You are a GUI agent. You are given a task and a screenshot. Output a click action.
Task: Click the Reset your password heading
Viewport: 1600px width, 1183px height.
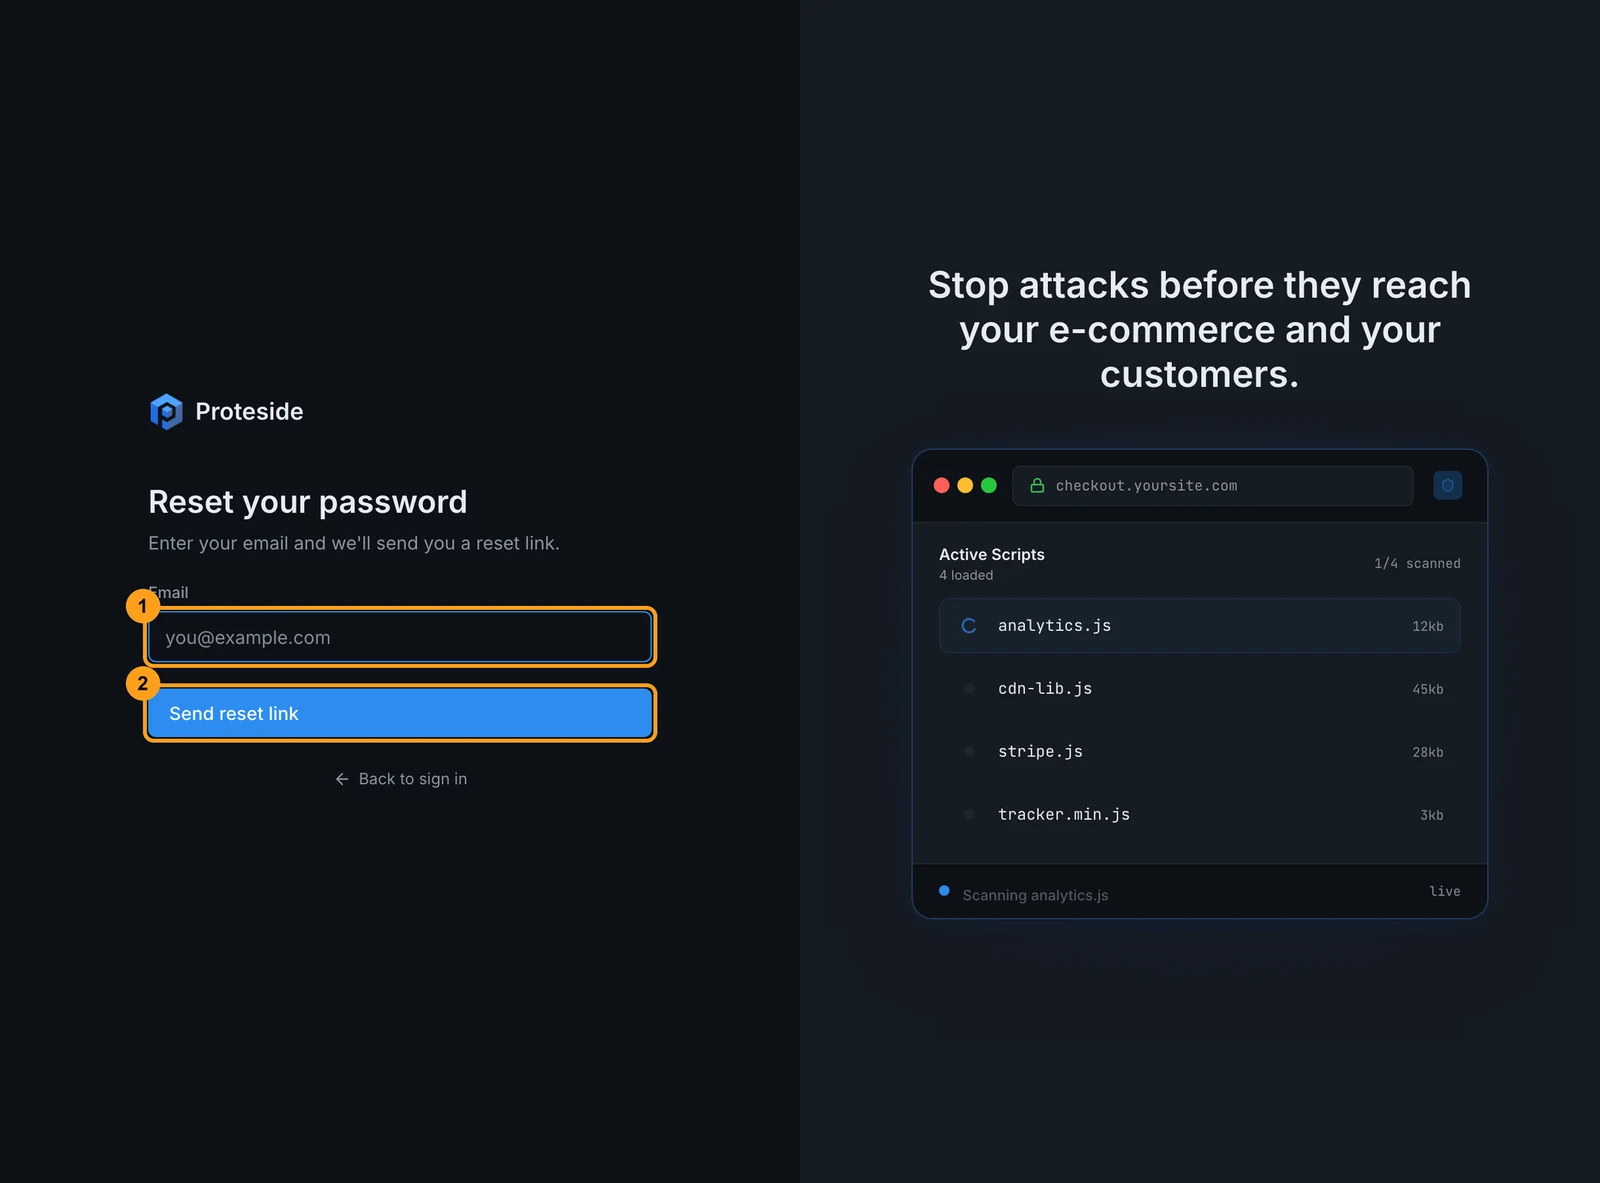point(307,502)
